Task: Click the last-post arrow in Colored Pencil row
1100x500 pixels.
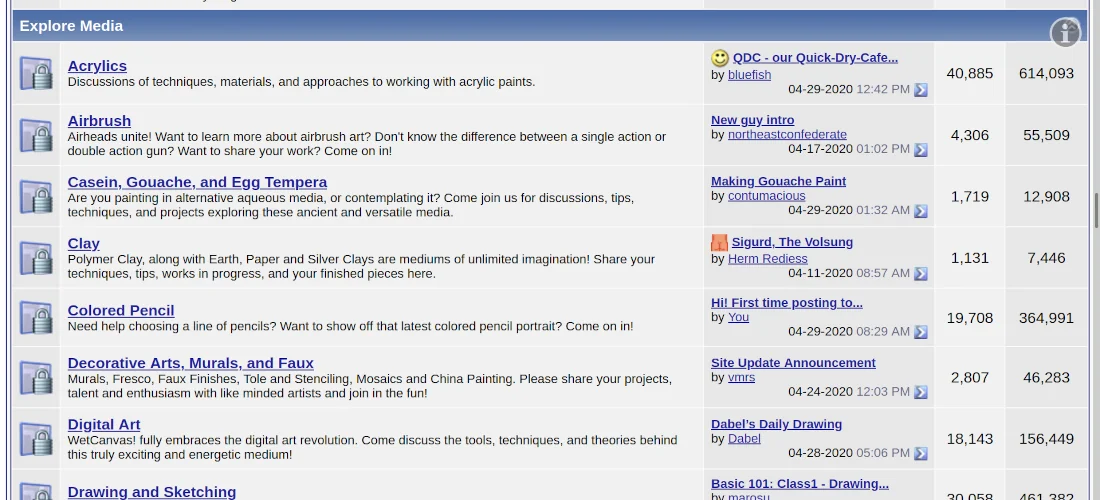Action: (x=921, y=332)
